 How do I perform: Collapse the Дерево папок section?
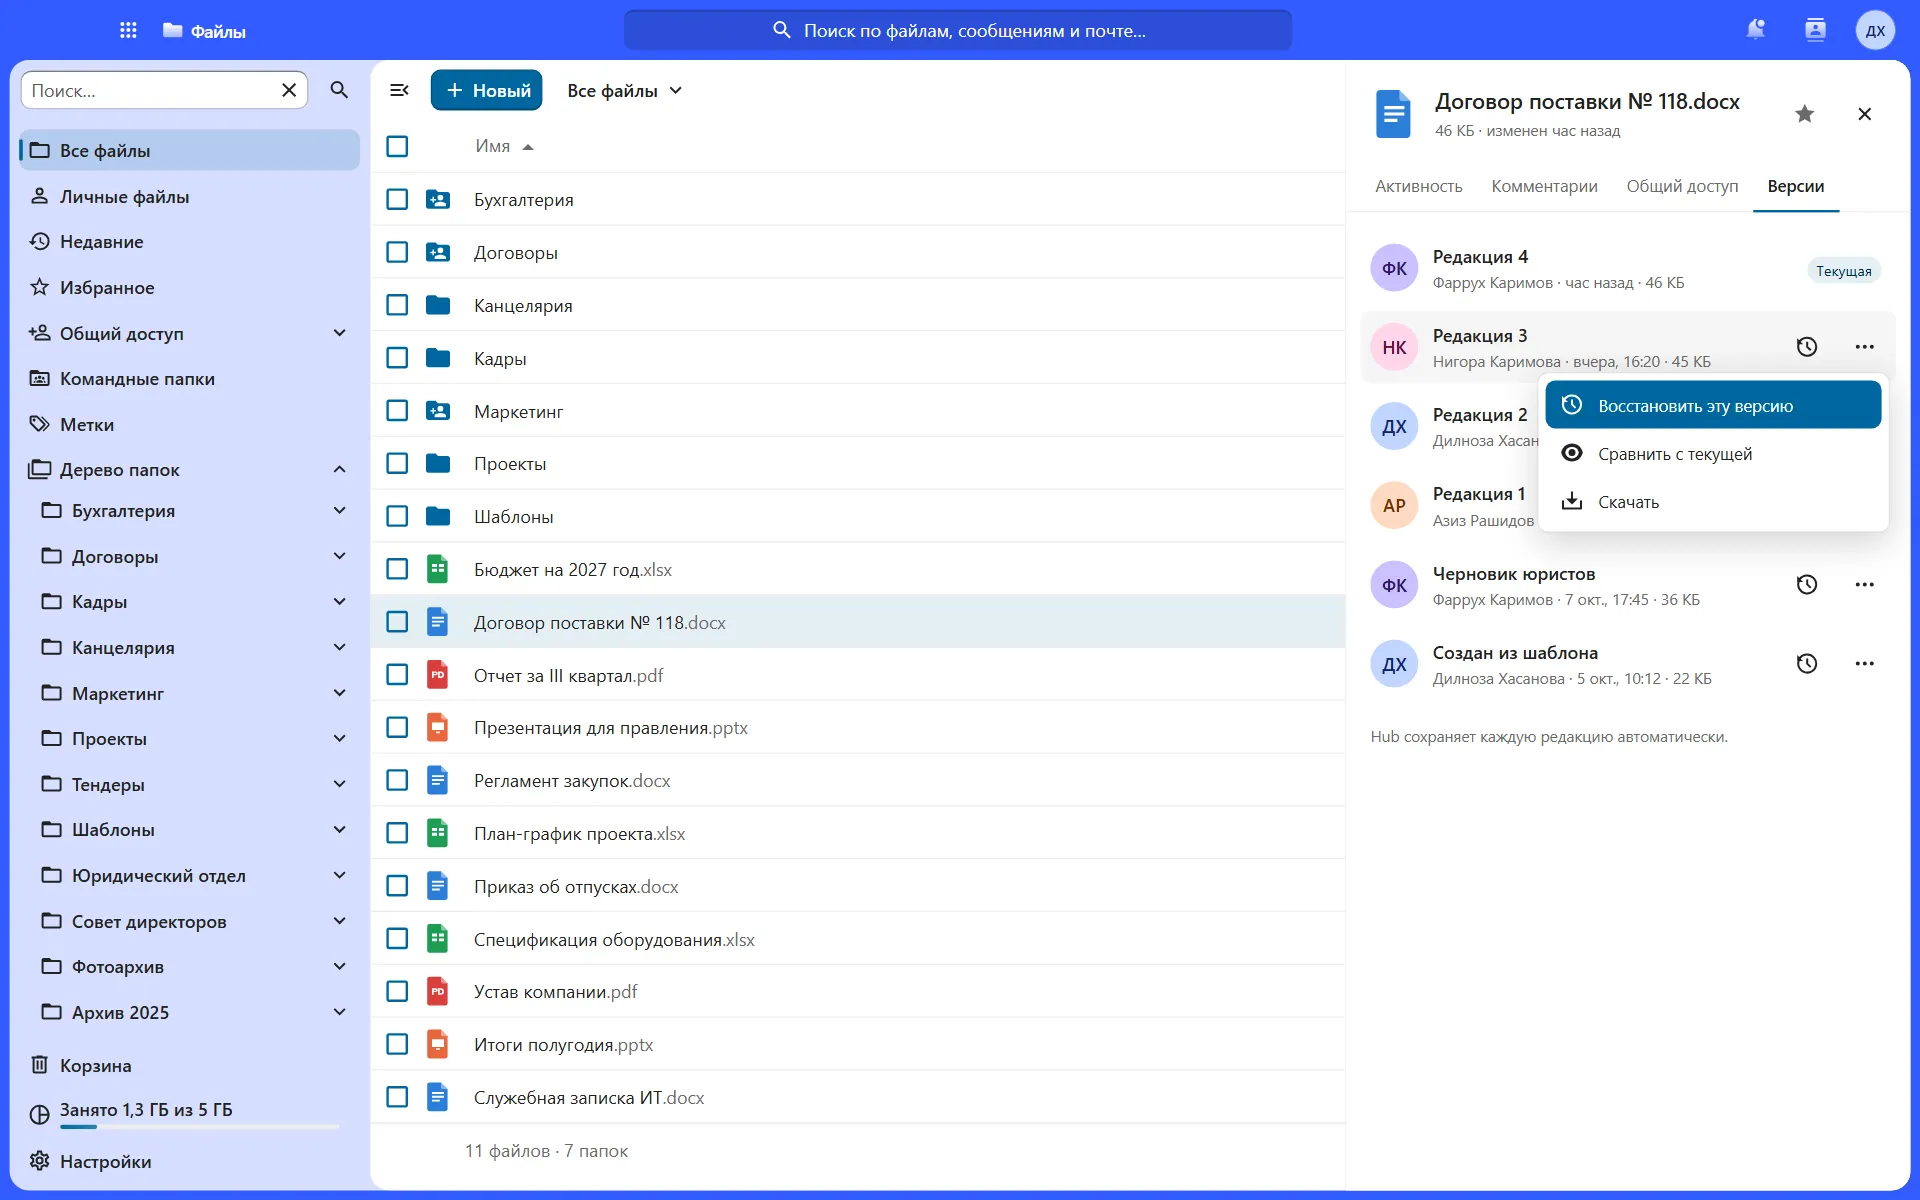tap(339, 469)
